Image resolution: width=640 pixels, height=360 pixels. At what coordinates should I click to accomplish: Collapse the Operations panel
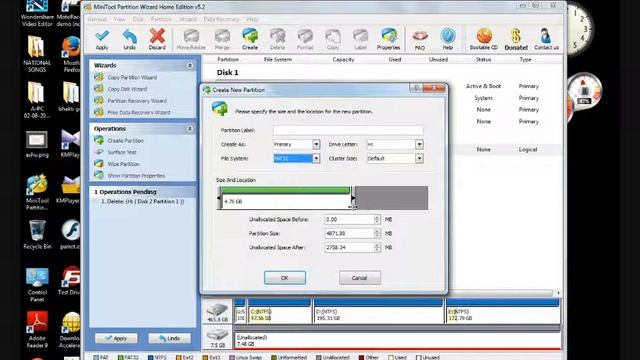click(189, 129)
